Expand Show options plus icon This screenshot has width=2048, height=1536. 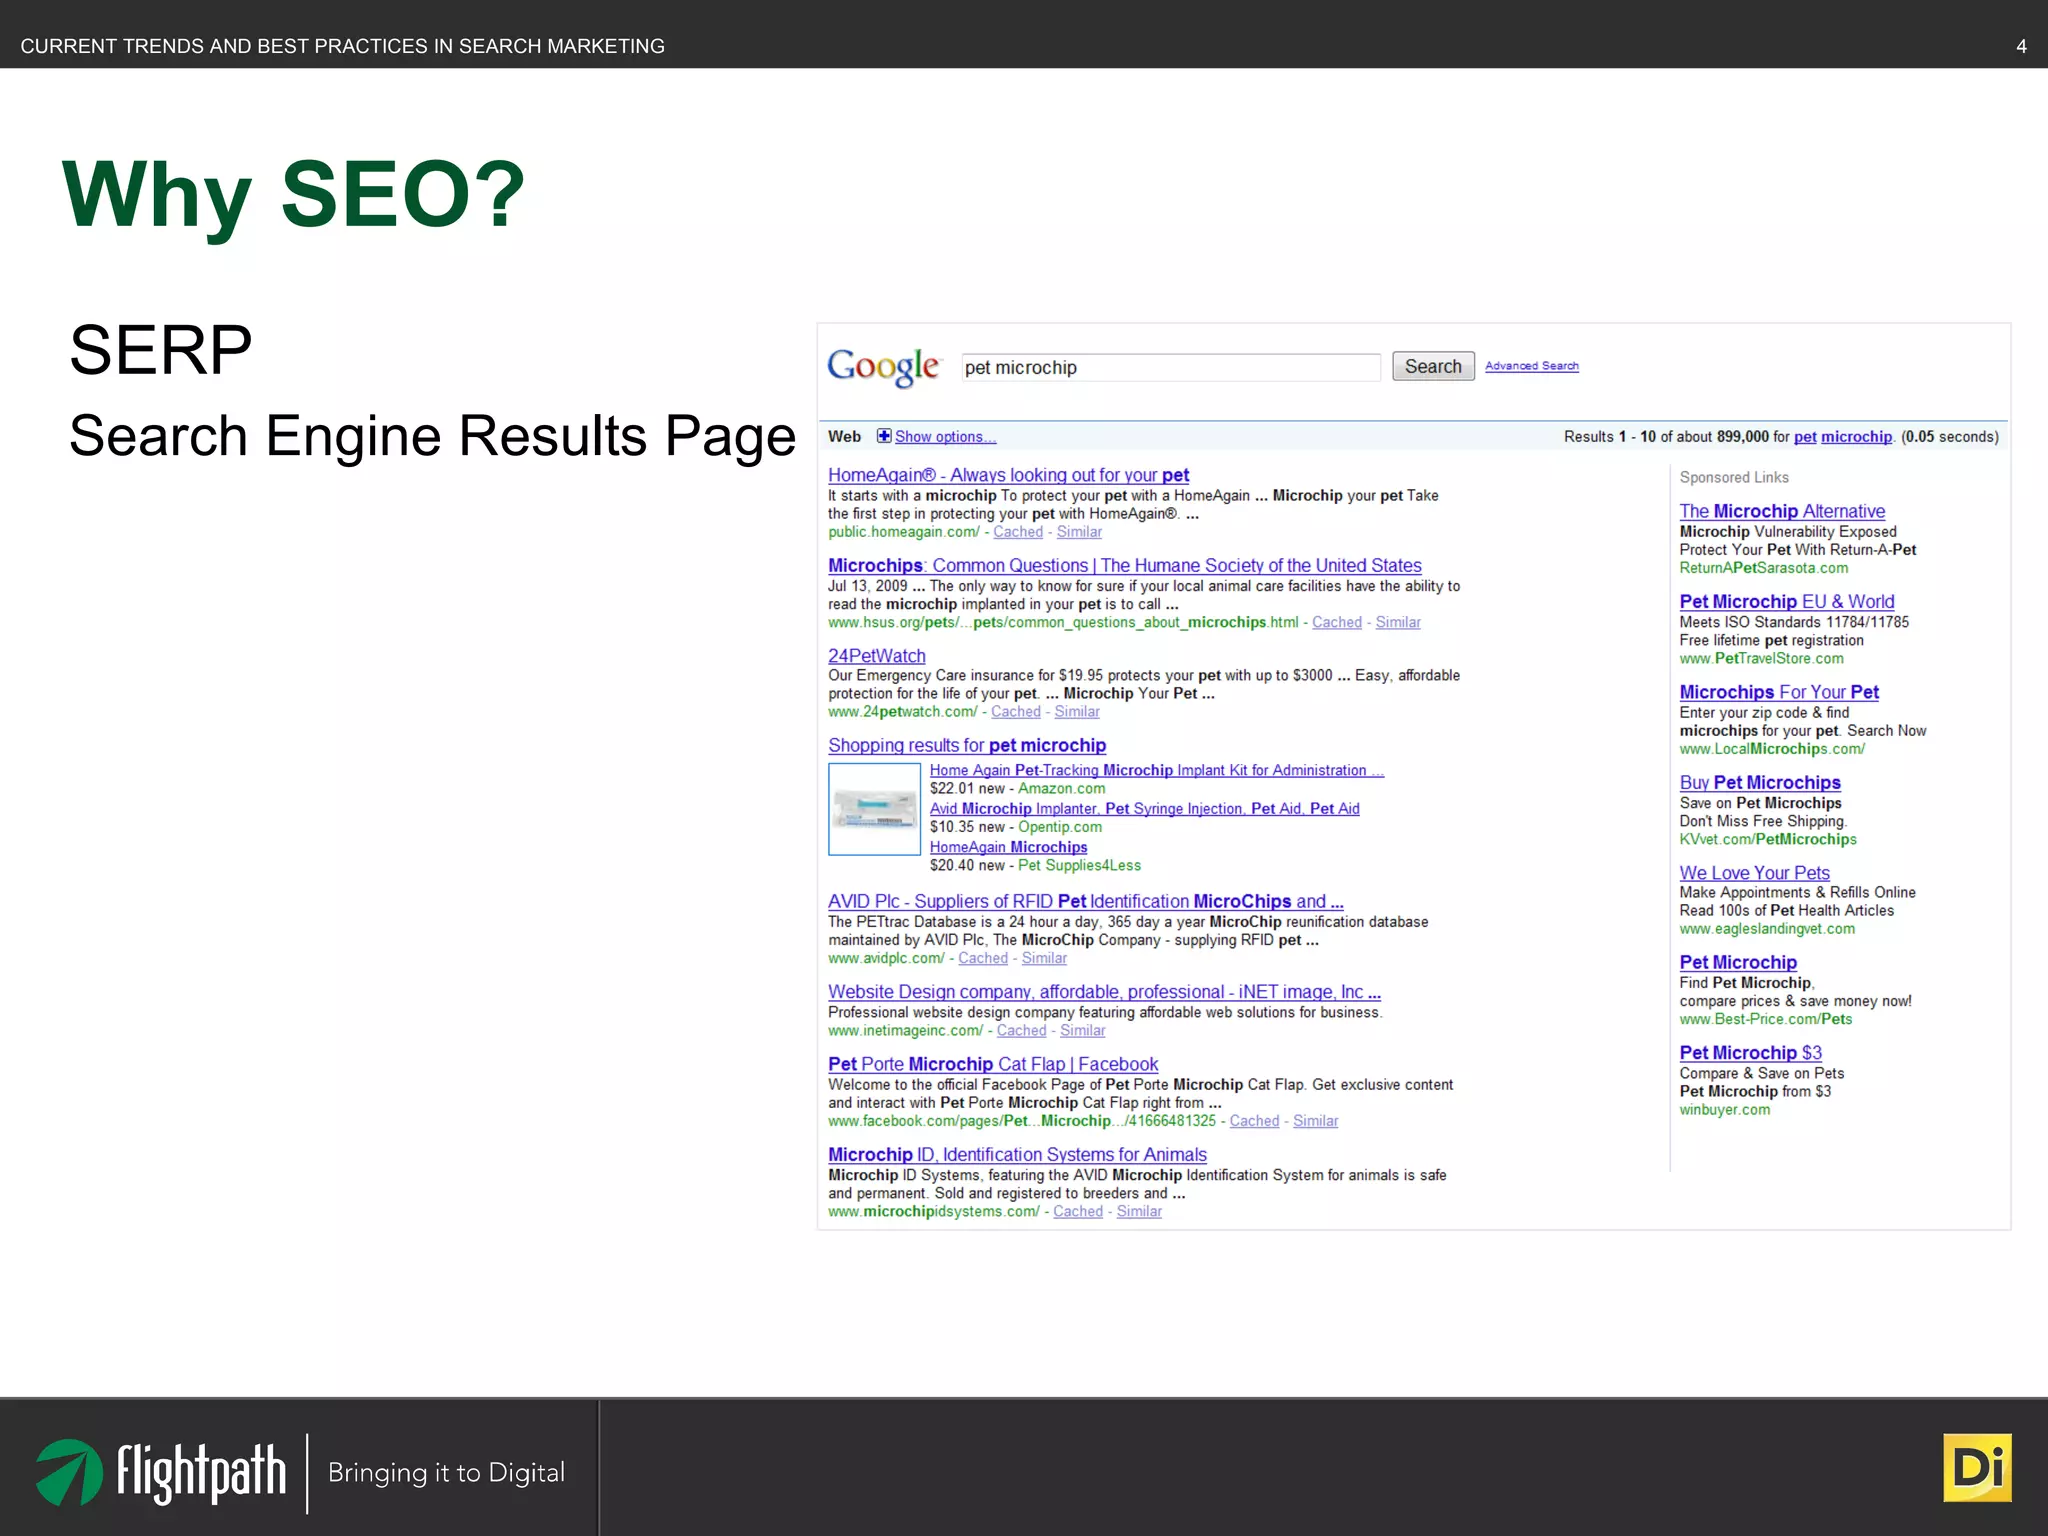[x=884, y=436]
